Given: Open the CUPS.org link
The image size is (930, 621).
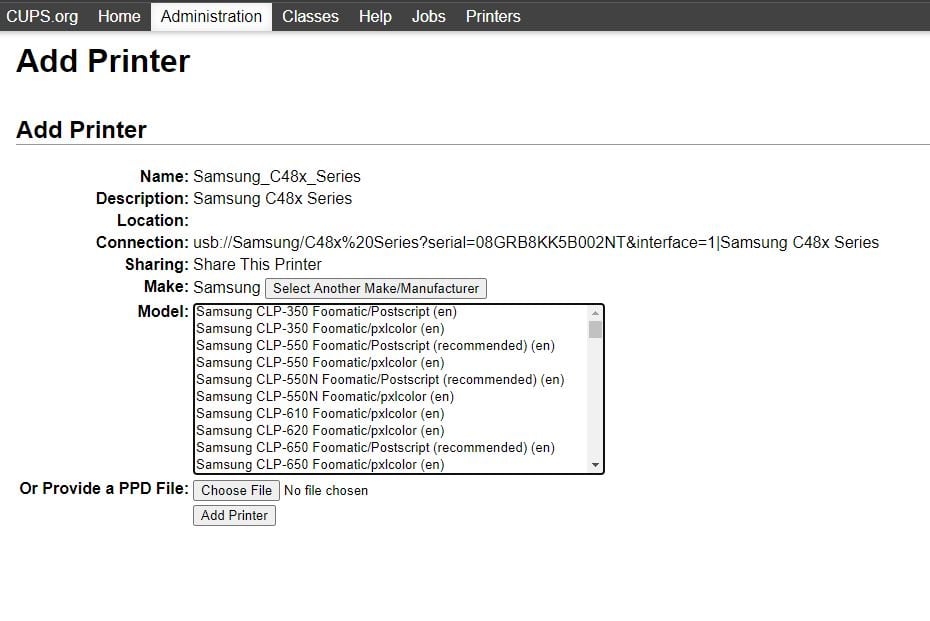Looking at the screenshot, I should click(x=42, y=16).
